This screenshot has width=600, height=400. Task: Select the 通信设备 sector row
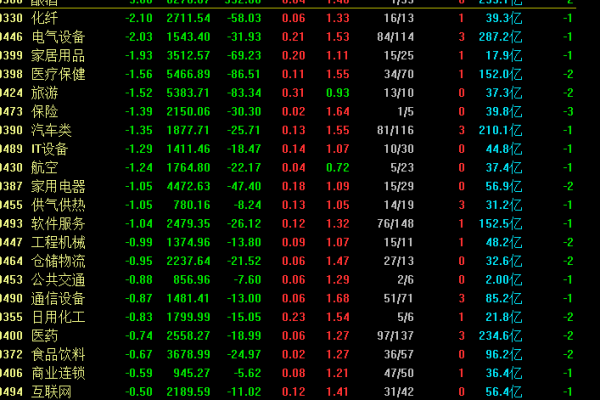59,298
